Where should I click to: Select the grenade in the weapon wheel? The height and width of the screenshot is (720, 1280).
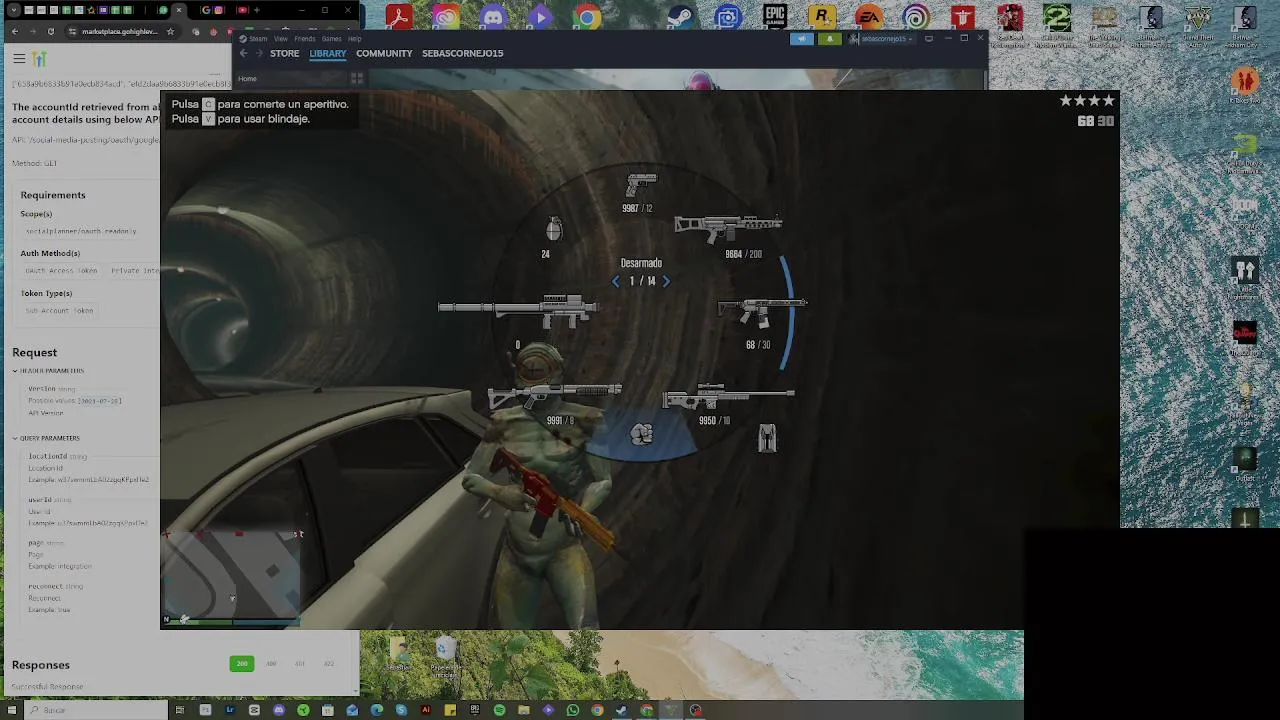tap(554, 229)
